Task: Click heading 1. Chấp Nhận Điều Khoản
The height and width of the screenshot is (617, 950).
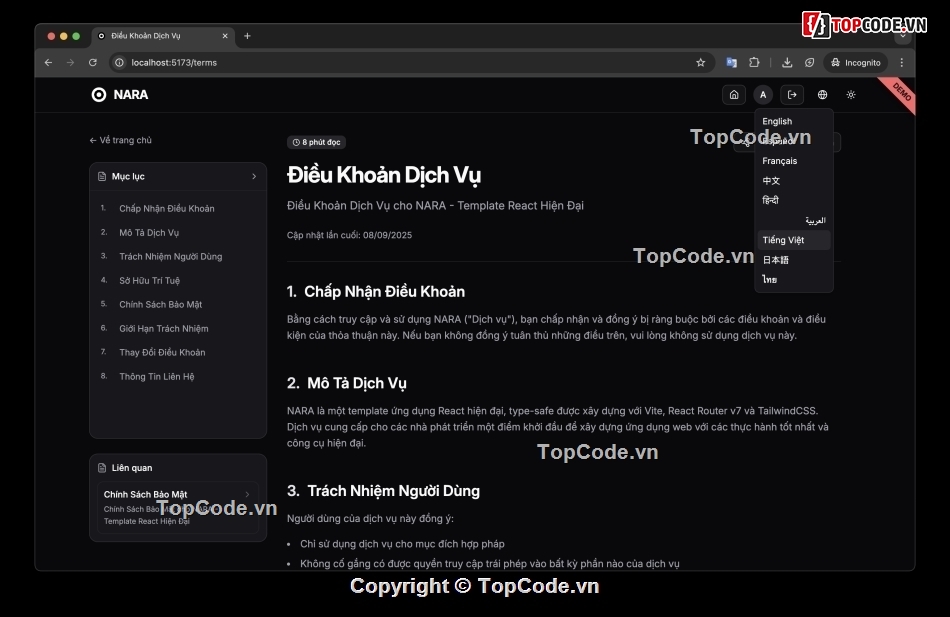Action: click(x=376, y=292)
